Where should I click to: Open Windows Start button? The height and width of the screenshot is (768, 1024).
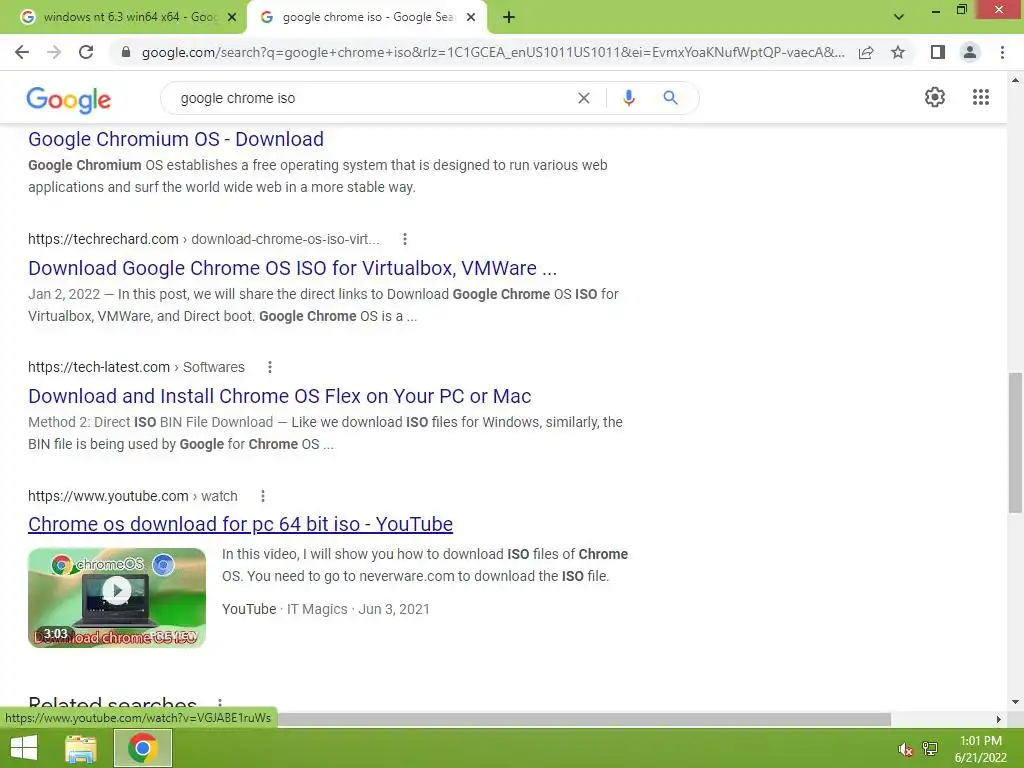point(24,748)
